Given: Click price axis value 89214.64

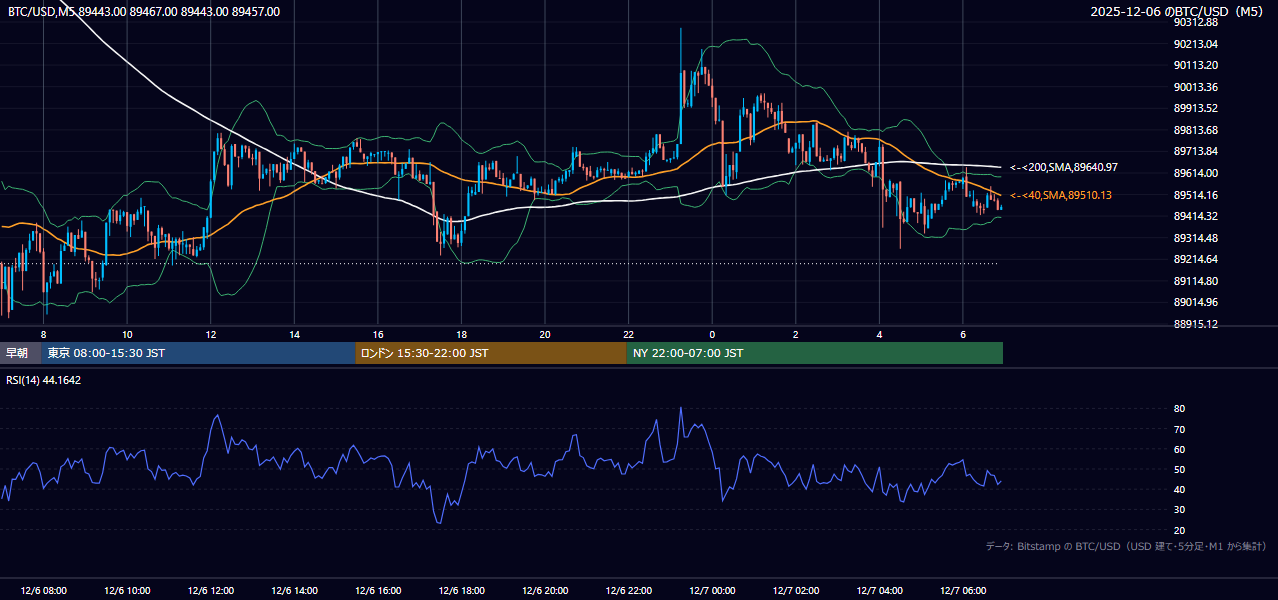Looking at the screenshot, I should 1196,259.
